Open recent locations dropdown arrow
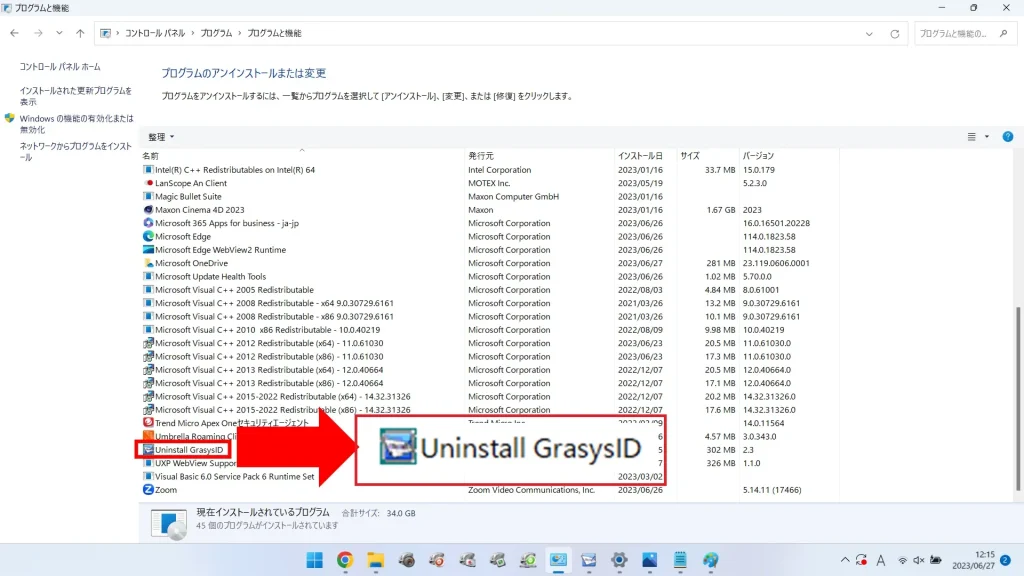1024x576 pixels. [59, 33]
